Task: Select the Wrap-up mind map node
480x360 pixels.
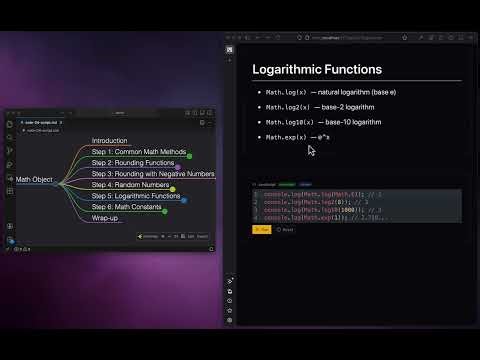Action: click(105, 218)
